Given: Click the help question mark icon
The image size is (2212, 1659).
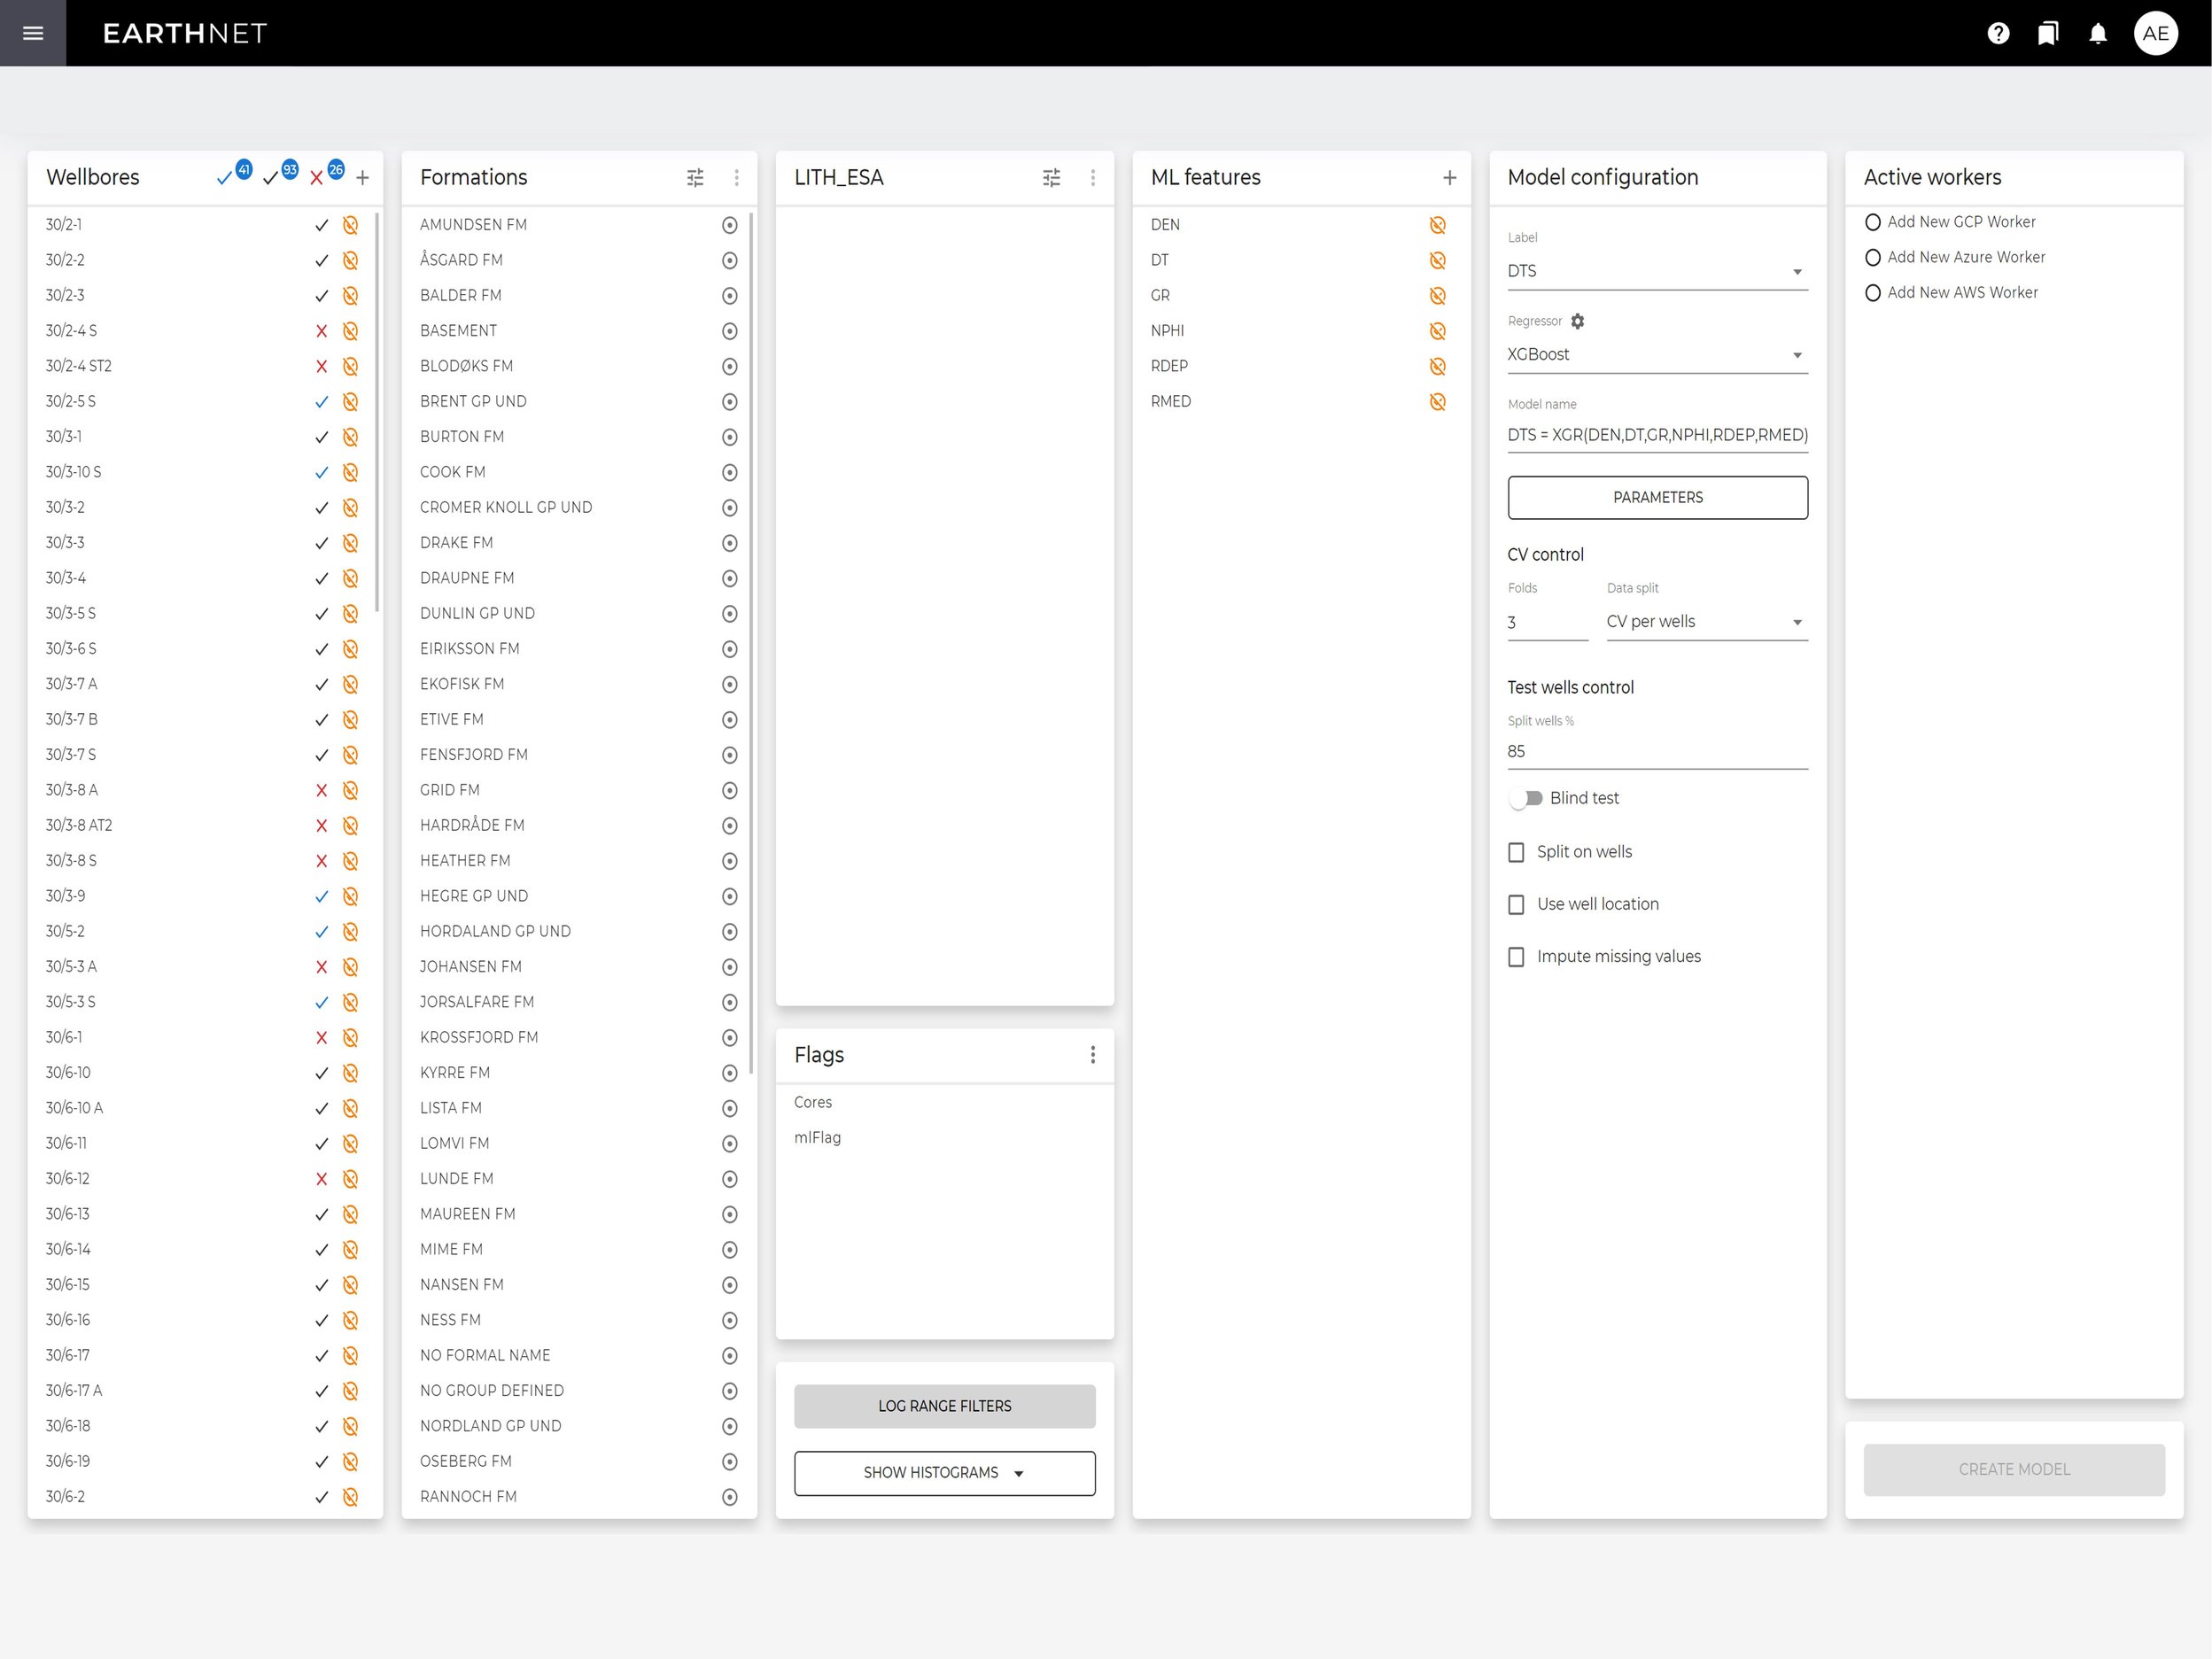Looking at the screenshot, I should (1998, 33).
